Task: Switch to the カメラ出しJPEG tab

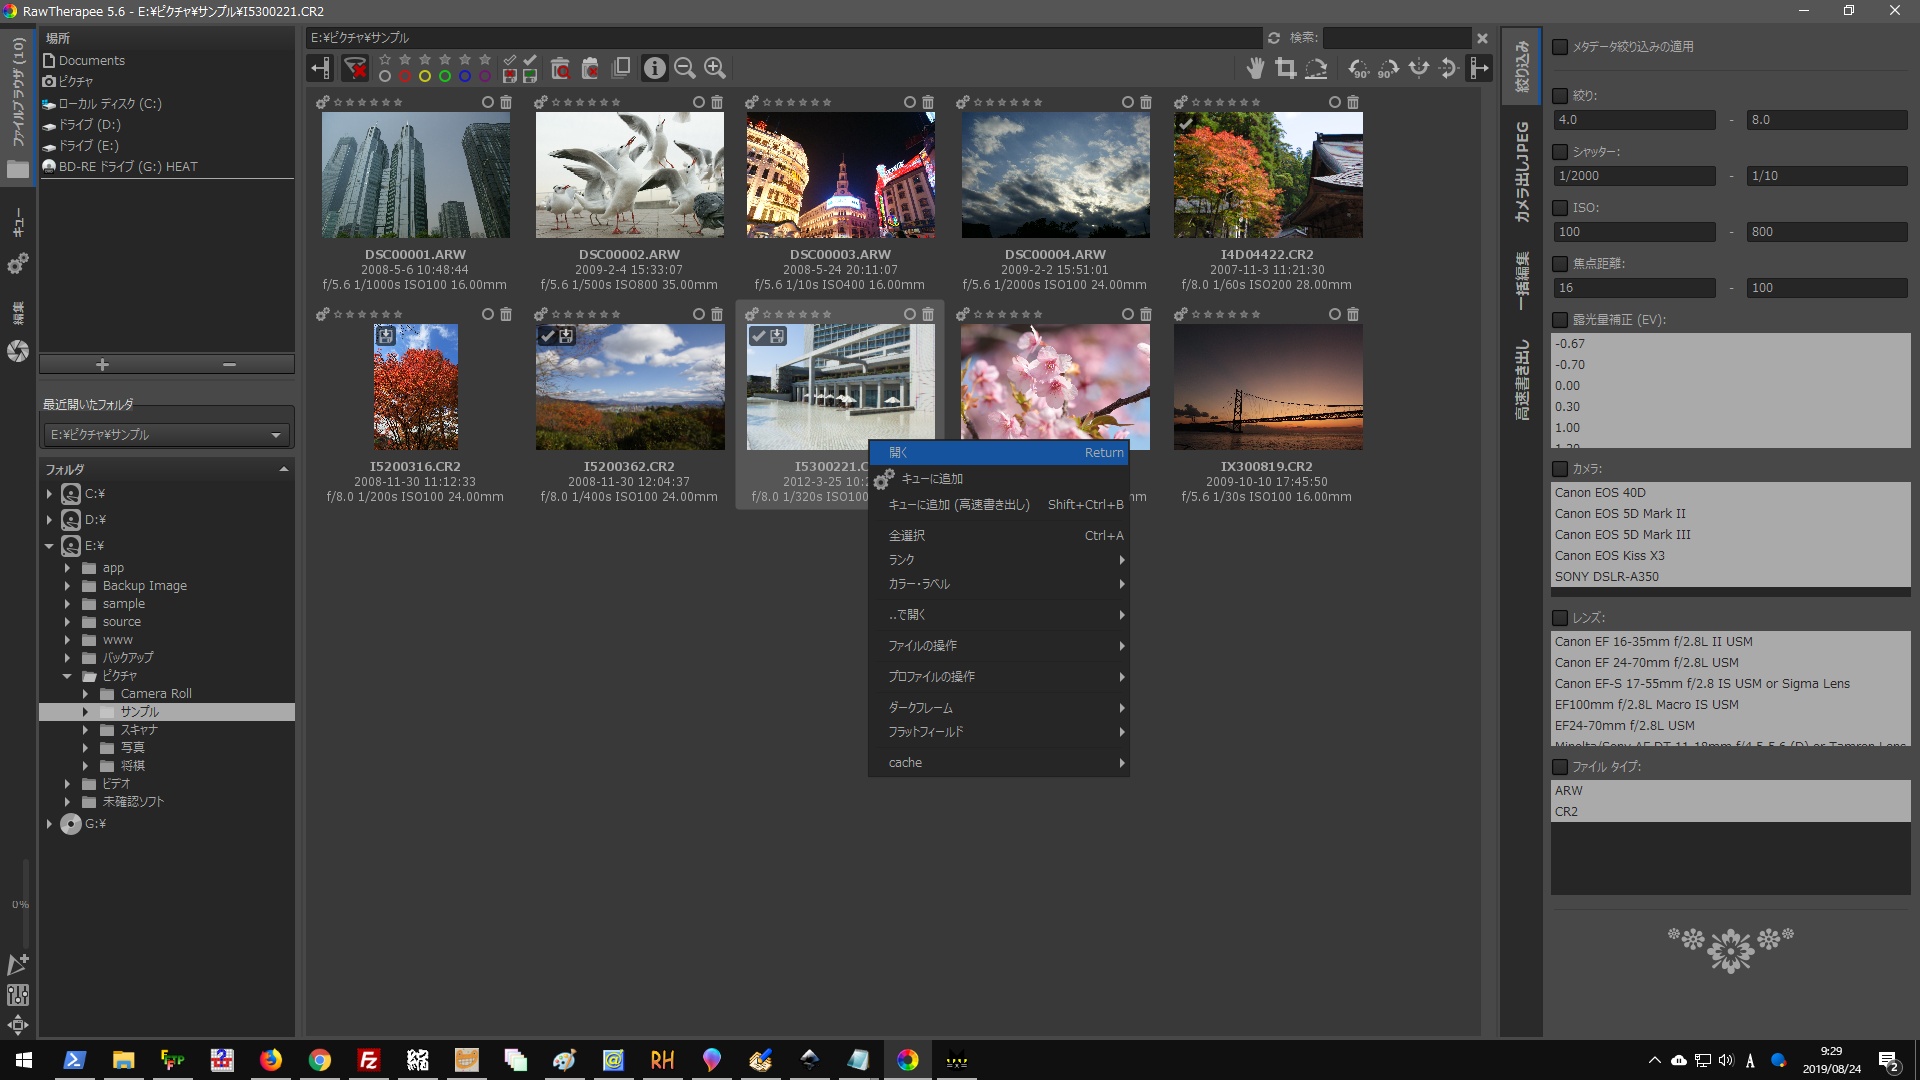Action: 1521,171
